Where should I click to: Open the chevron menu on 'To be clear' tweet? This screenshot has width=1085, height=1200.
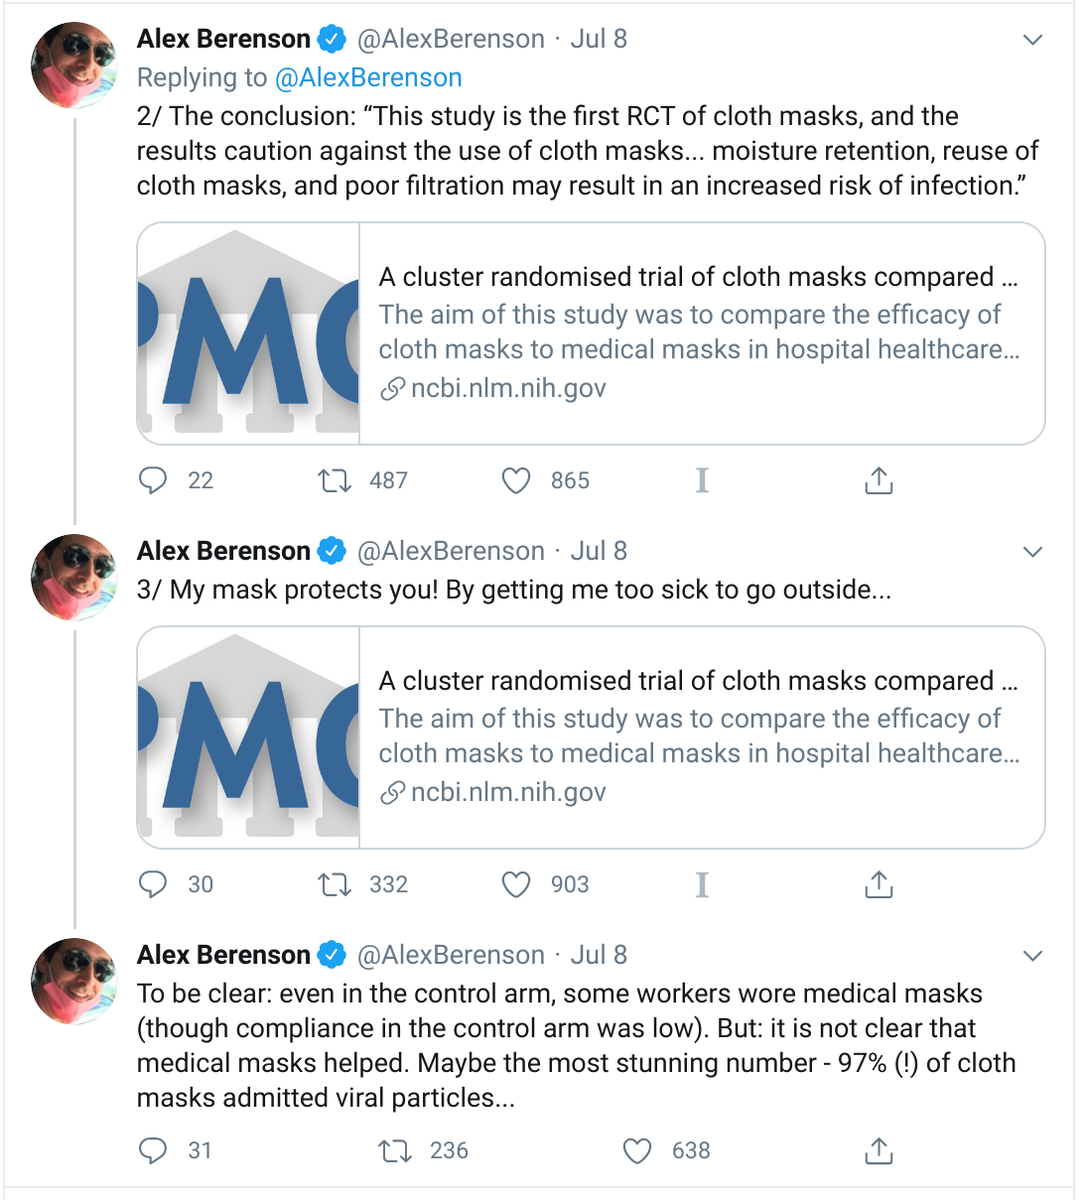point(1033,956)
